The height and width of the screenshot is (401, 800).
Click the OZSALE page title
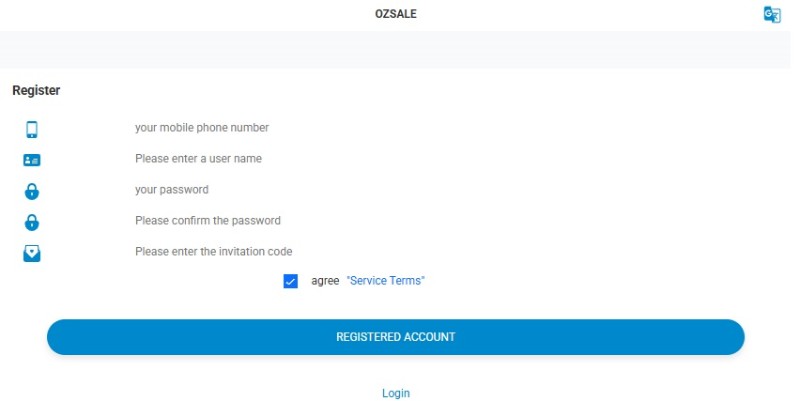click(x=396, y=14)
